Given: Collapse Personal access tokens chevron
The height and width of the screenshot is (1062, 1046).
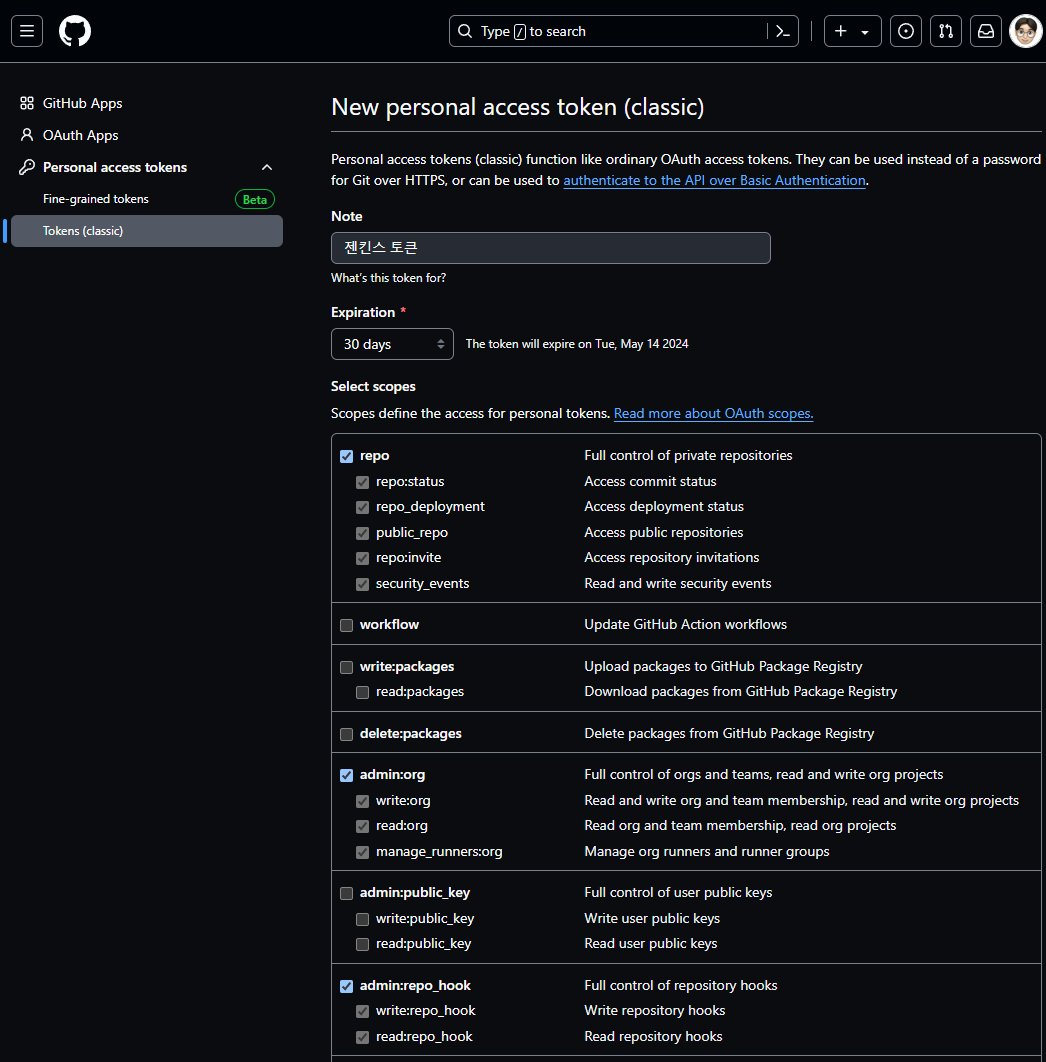Looking at the screenshot, I should 267,167.
